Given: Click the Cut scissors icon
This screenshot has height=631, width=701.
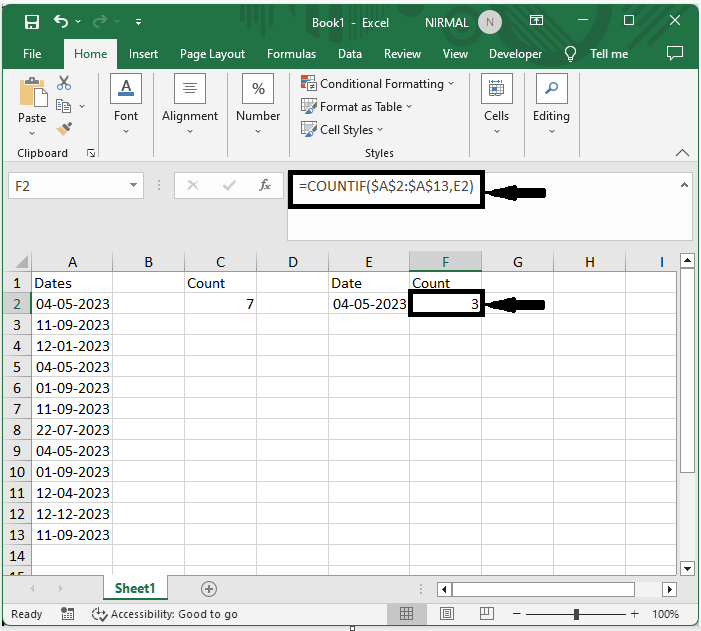Looking at the screenshot, I should coord(64,83).
